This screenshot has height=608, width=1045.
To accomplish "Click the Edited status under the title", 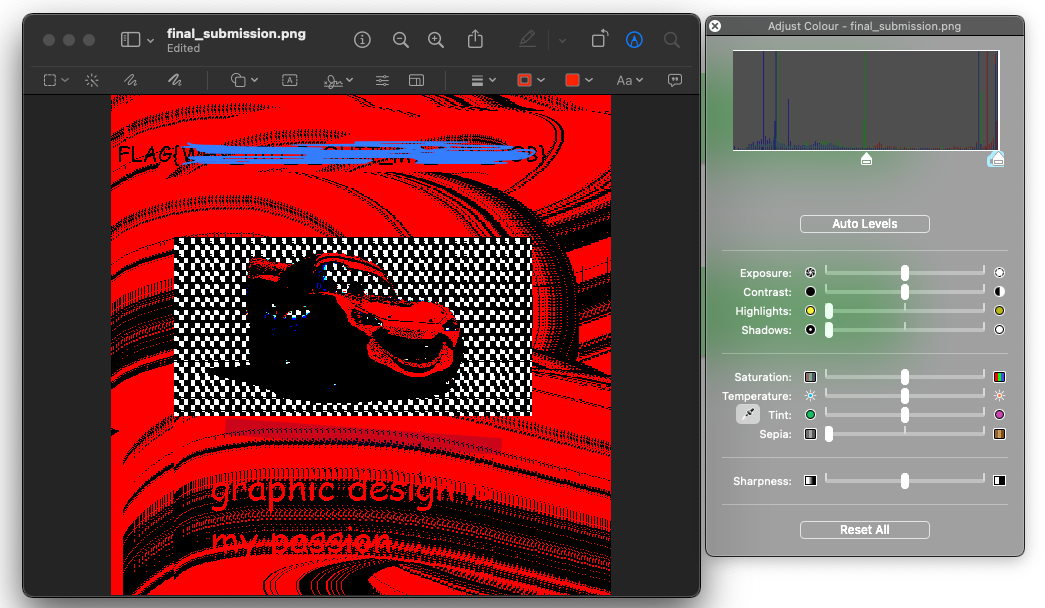I will [183, 48].
